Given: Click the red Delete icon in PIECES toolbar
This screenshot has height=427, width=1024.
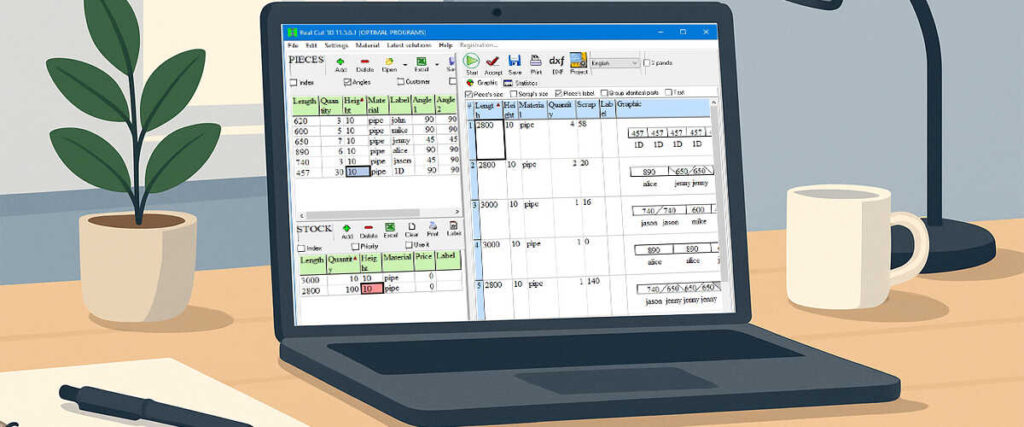Looking at the screenshot, I should tap(365, 61).
